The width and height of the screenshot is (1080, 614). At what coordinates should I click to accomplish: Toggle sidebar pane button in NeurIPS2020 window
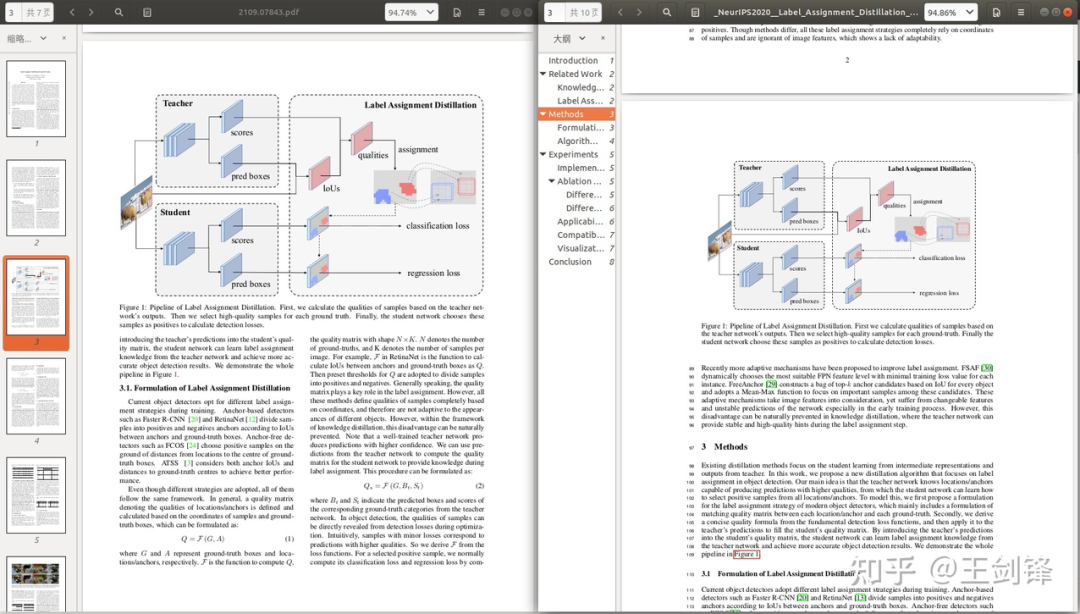[x=695, y=12]
